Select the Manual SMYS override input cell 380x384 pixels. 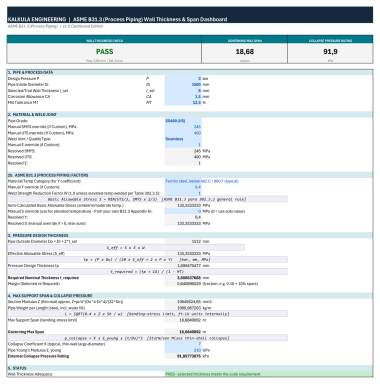coord(183,127)
